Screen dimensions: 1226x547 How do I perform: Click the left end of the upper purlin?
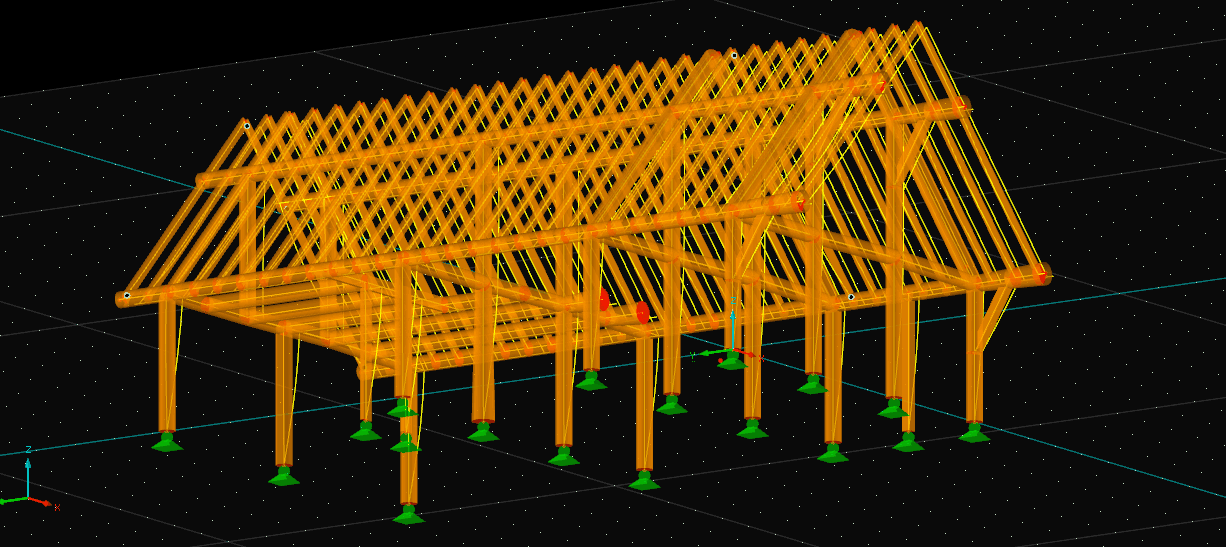pyautogui.click(x=201, y=180)
